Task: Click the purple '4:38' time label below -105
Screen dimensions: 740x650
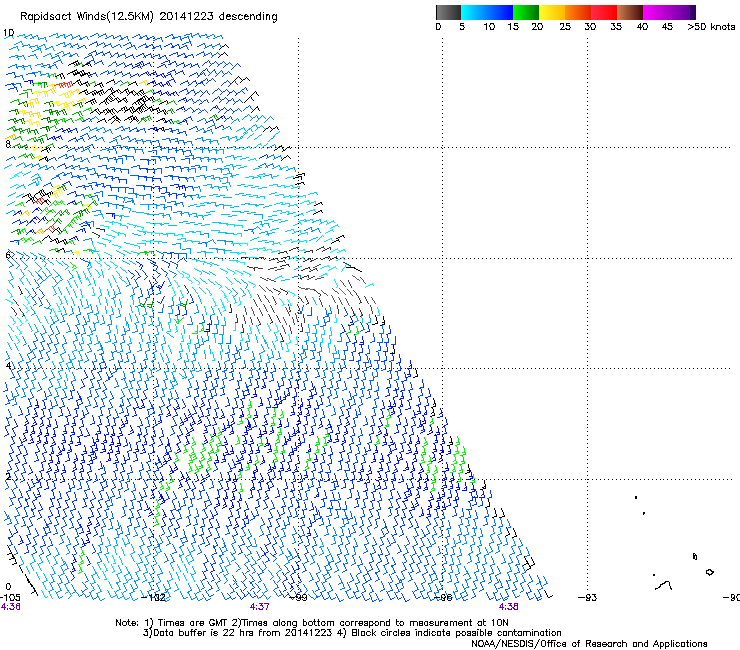Action: point(10,607)
